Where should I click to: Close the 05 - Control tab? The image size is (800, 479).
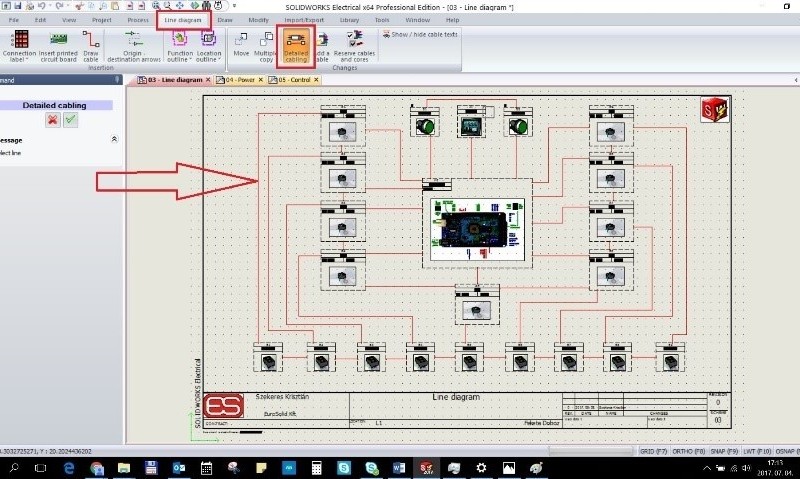(316, 80)
